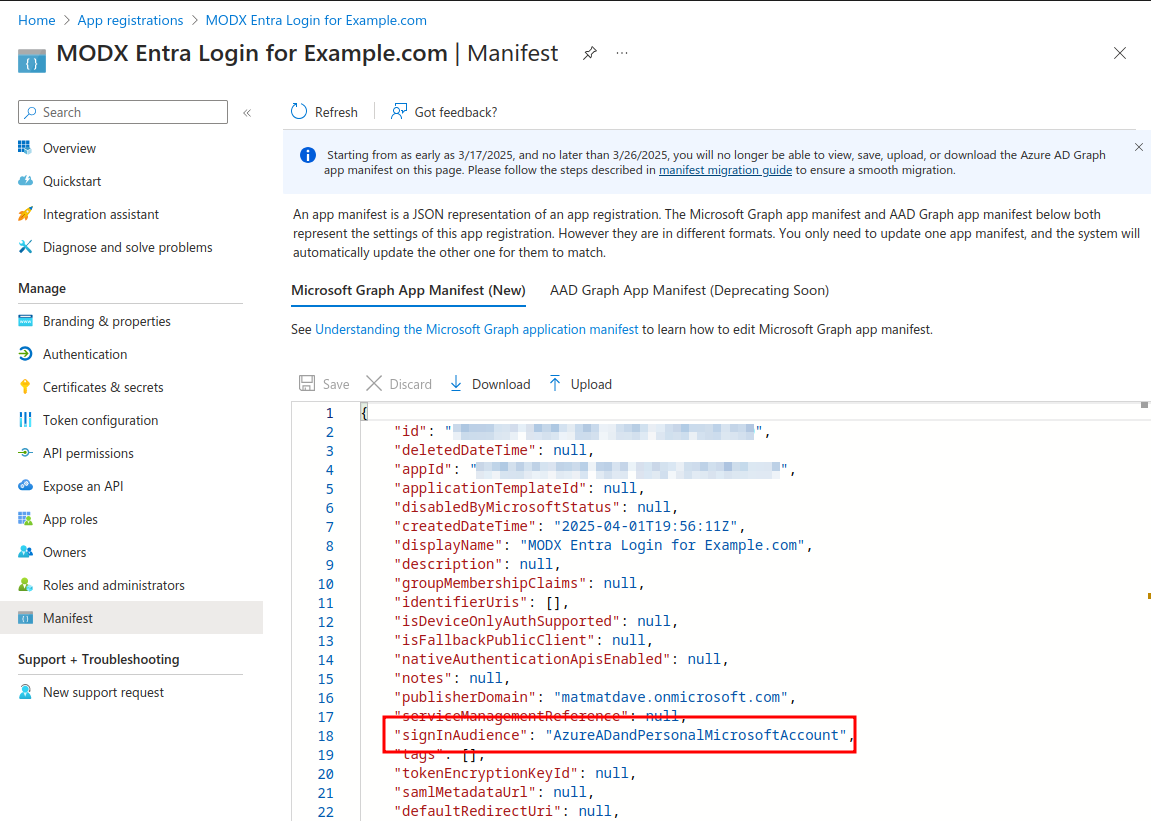Refresh the manifest page
The height and width of the screenshot is (821, 1151).
coord(324,112)
